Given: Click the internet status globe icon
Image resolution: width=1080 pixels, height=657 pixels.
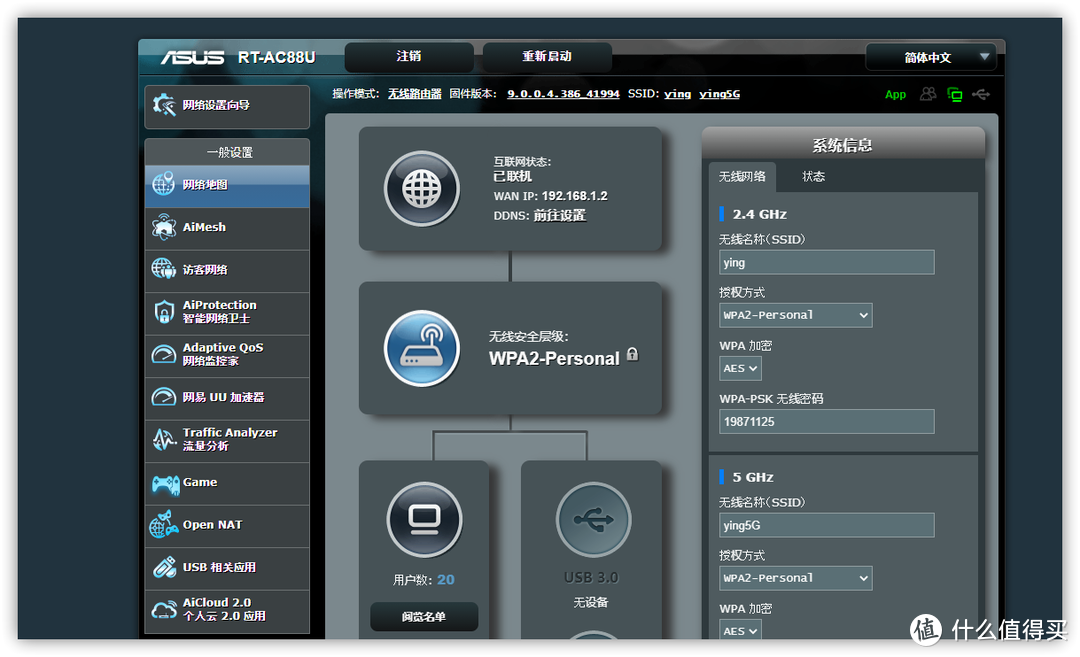Looking at the screenshot, I should (422, 189).
